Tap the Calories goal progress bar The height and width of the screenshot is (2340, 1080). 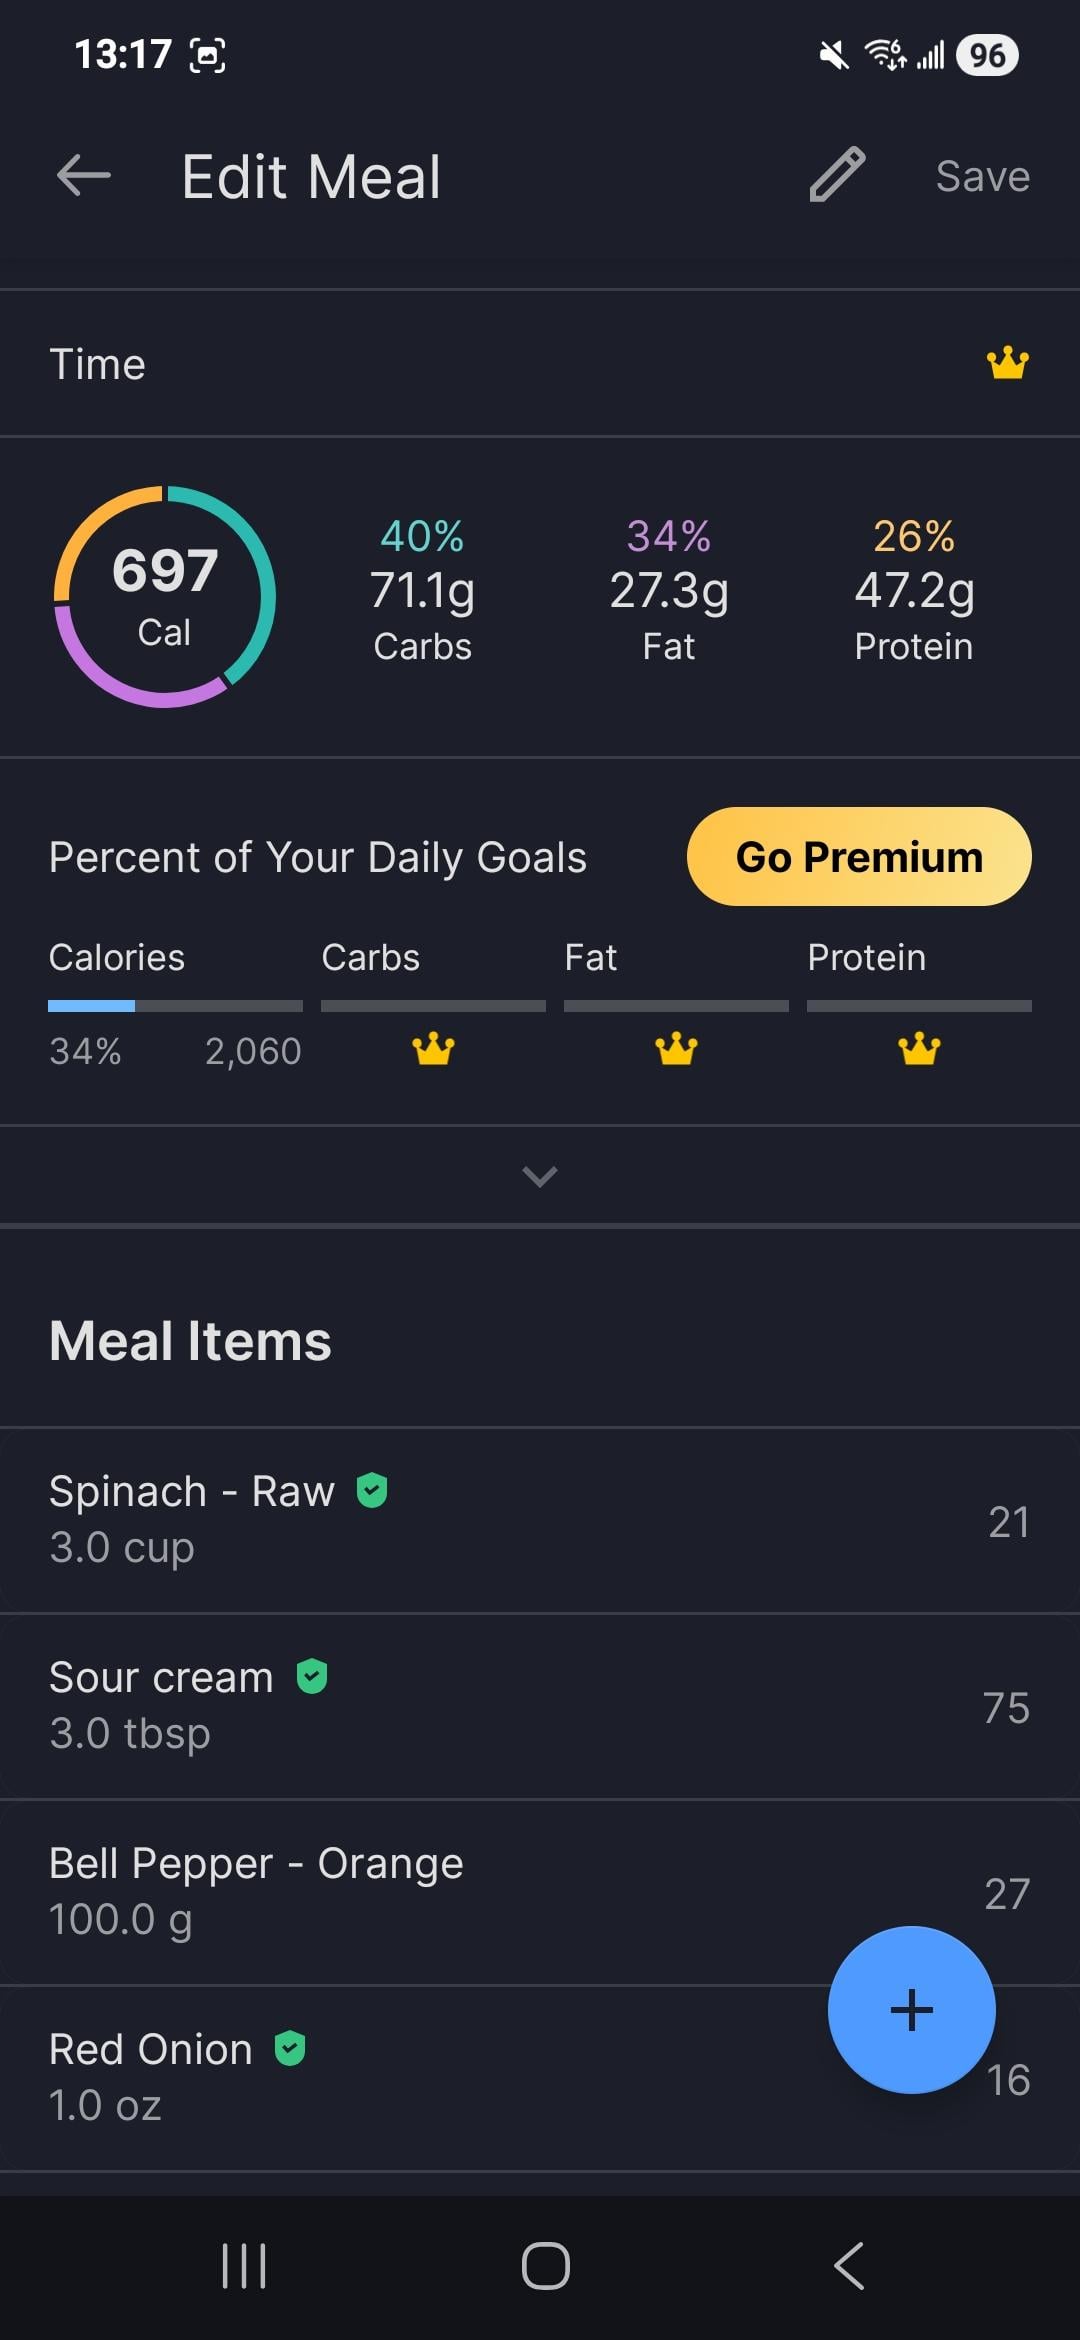(175, 1006)
